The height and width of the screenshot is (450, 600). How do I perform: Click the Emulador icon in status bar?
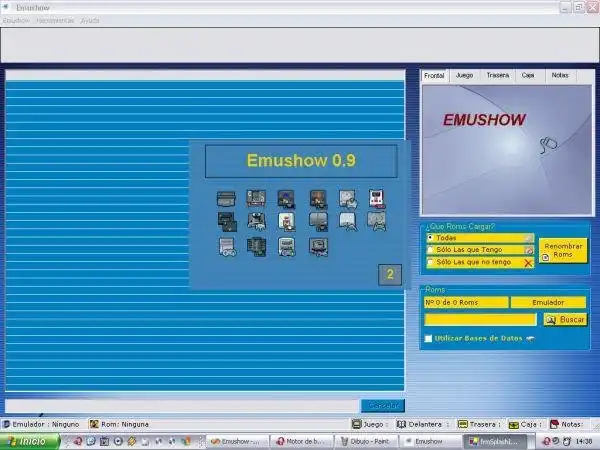pyautogui.click(x=6, y=424)
